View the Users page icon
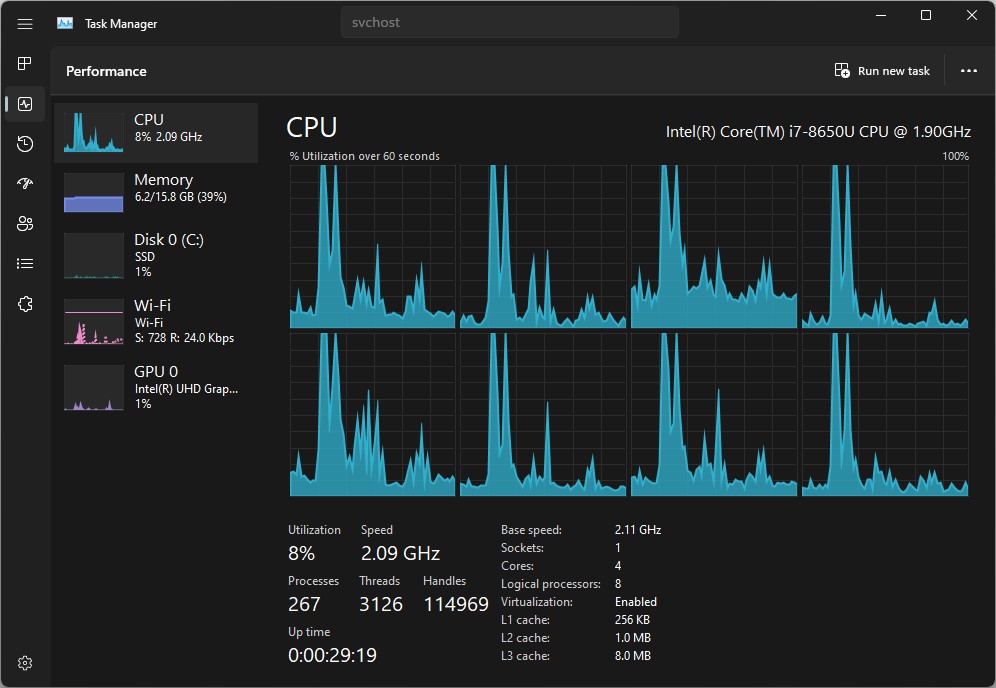The width and height of the screenshot is (996, 688). [x=25, y=223]
